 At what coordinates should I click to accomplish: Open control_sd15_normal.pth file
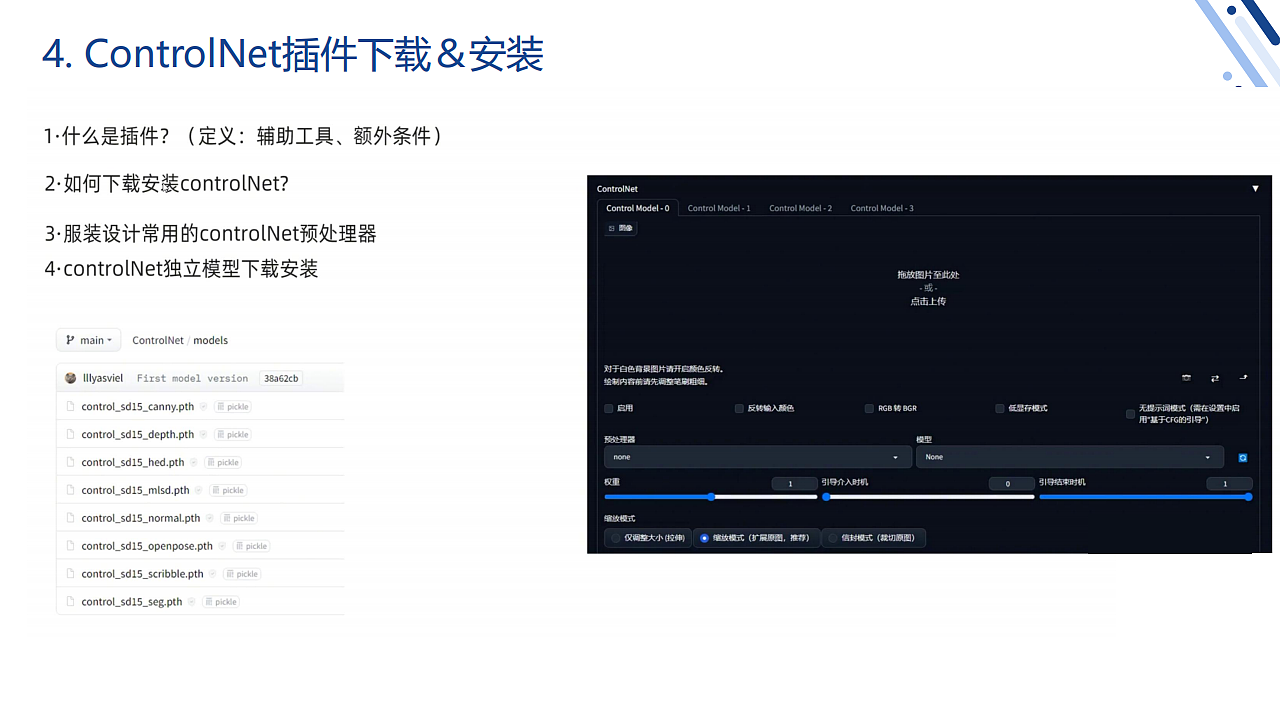click(x=141, y=518)
